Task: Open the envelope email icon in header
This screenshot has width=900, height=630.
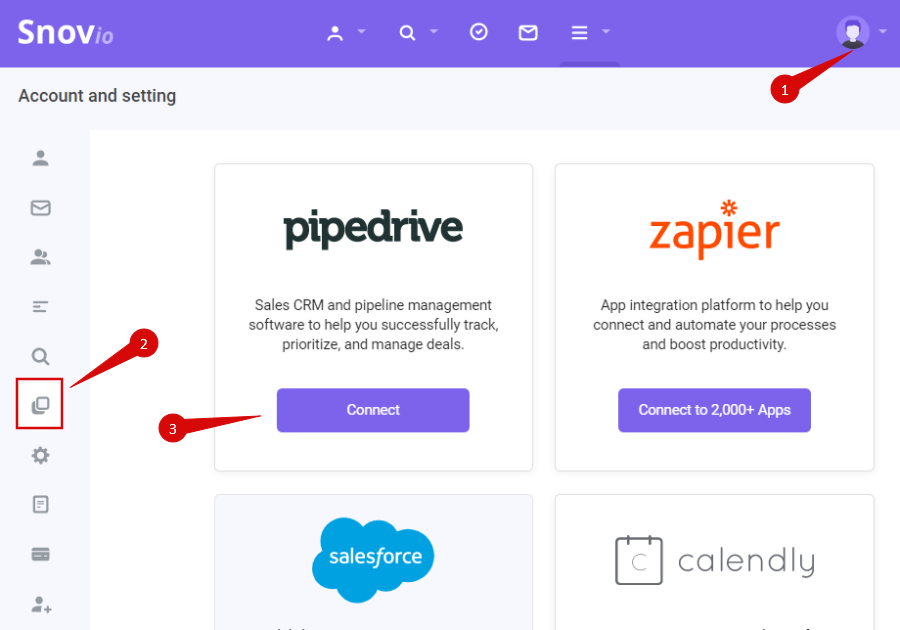Action: pos(528,33)
